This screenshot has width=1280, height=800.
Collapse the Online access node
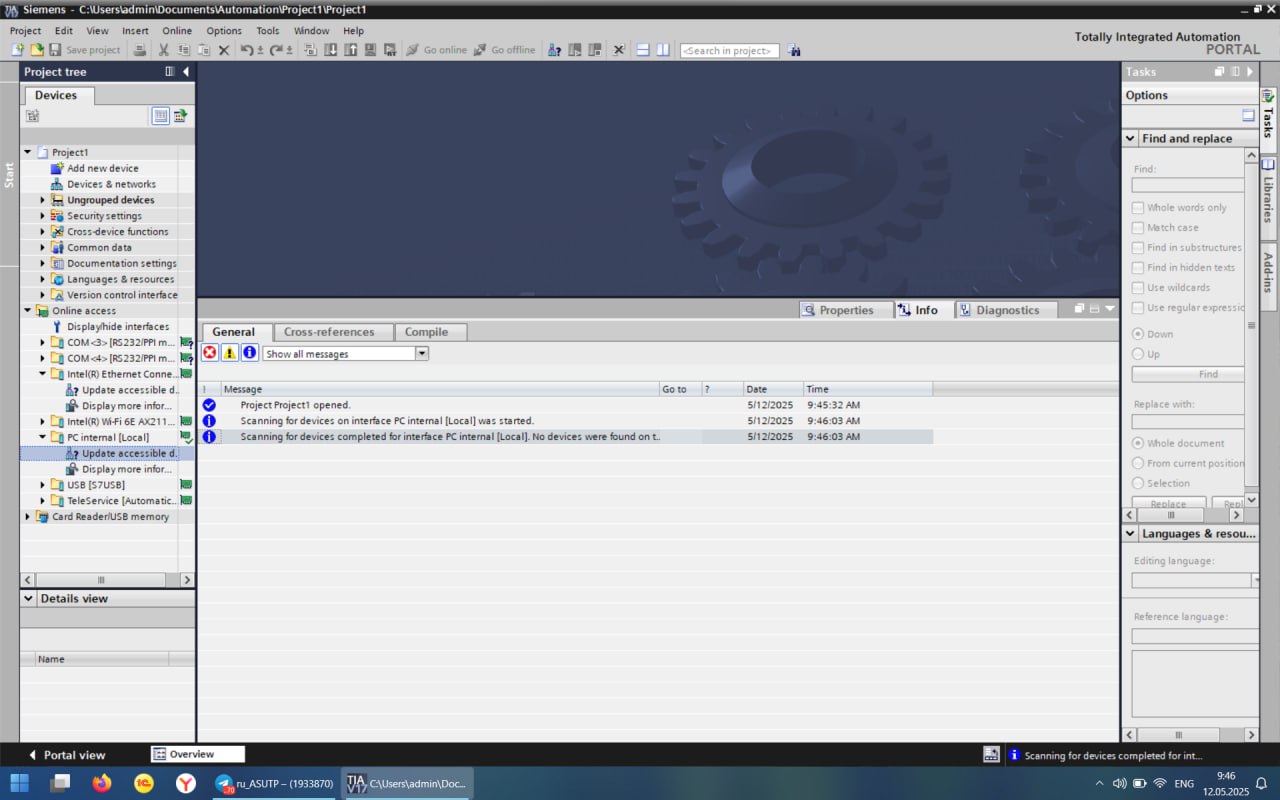tap(28, 311)
